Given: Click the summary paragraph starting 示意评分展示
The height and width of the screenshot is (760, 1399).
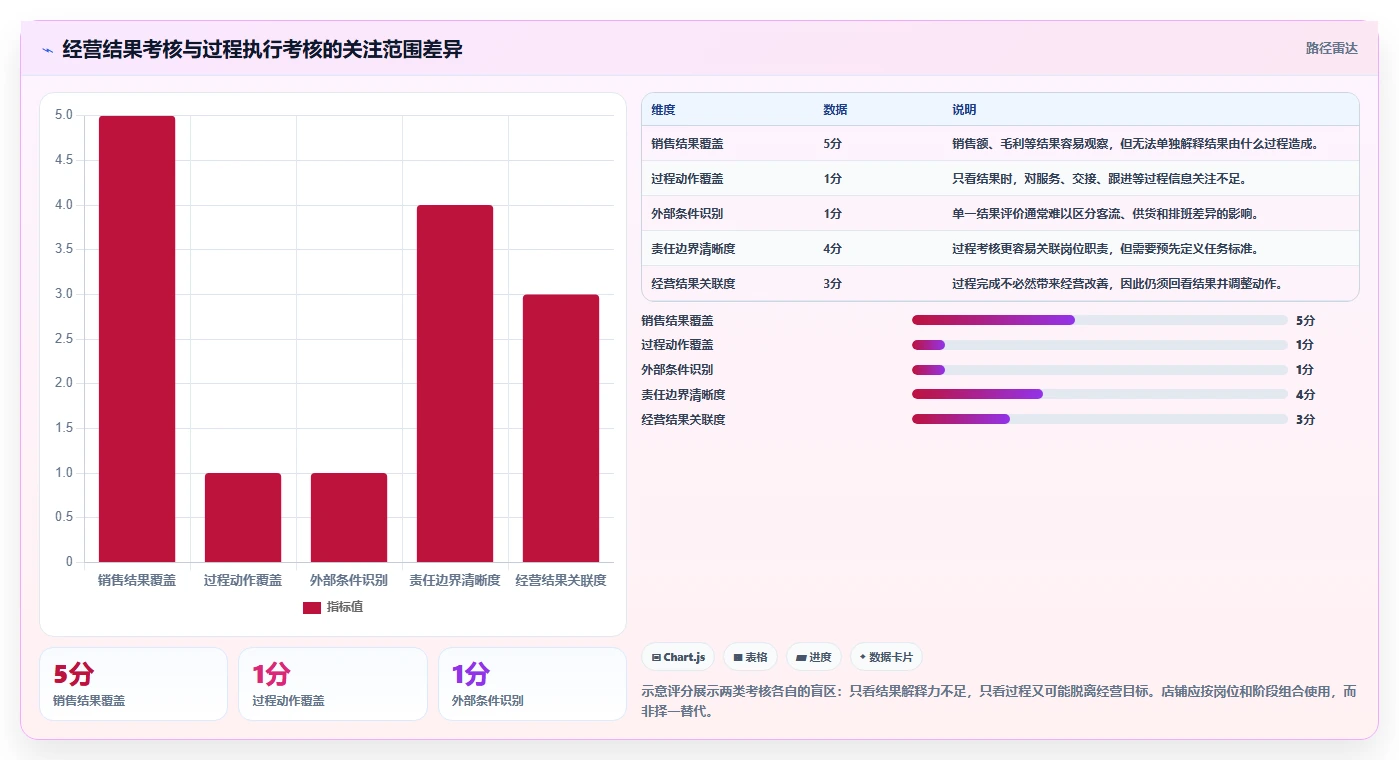Looking at the screenshot, I should click(x=999, y=701).
